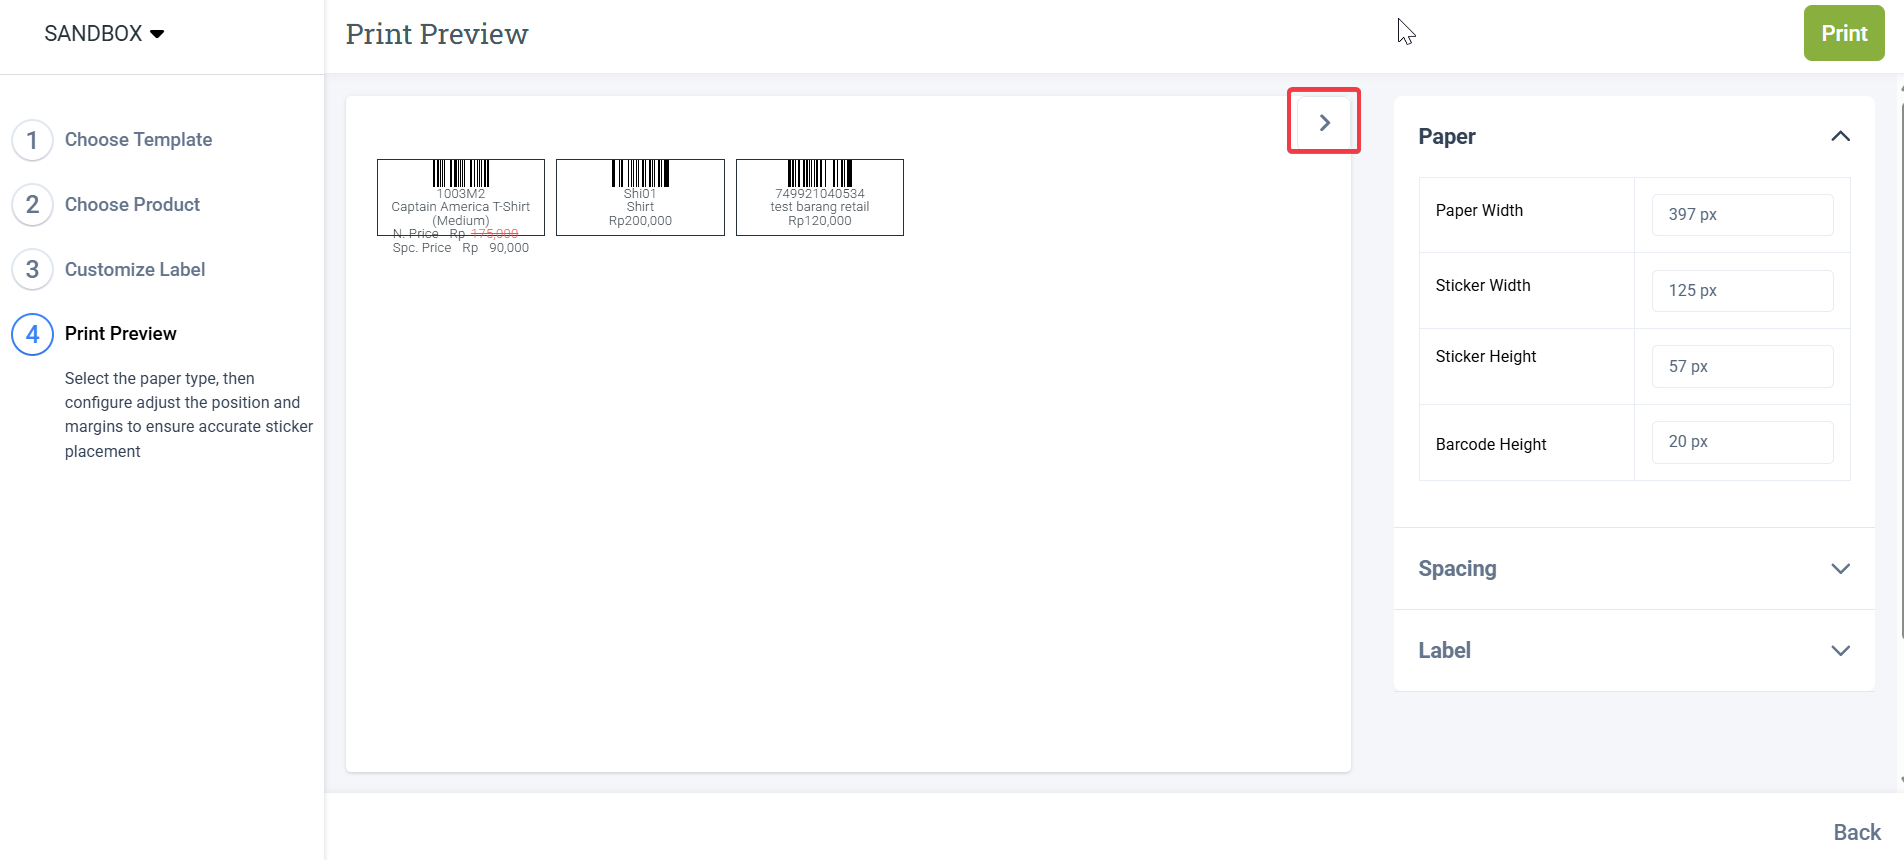Edit the Barcode Height field
This screenshot has width=1904, height=860.
pyautogui.click(x=1741, y=442)
